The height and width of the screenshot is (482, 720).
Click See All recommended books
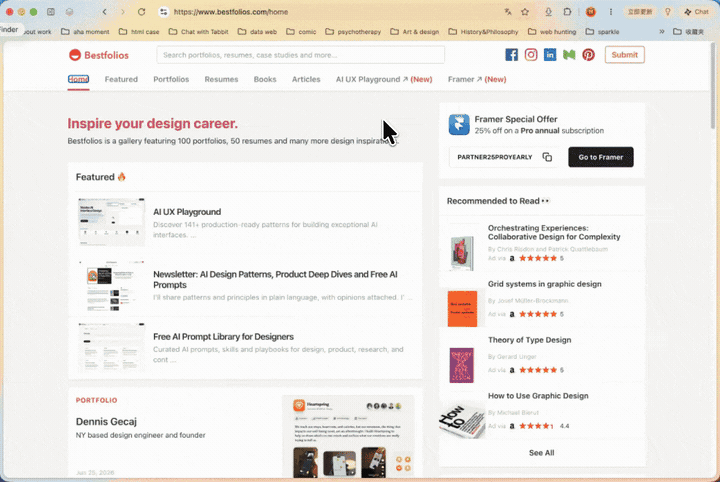pos(541,453)
